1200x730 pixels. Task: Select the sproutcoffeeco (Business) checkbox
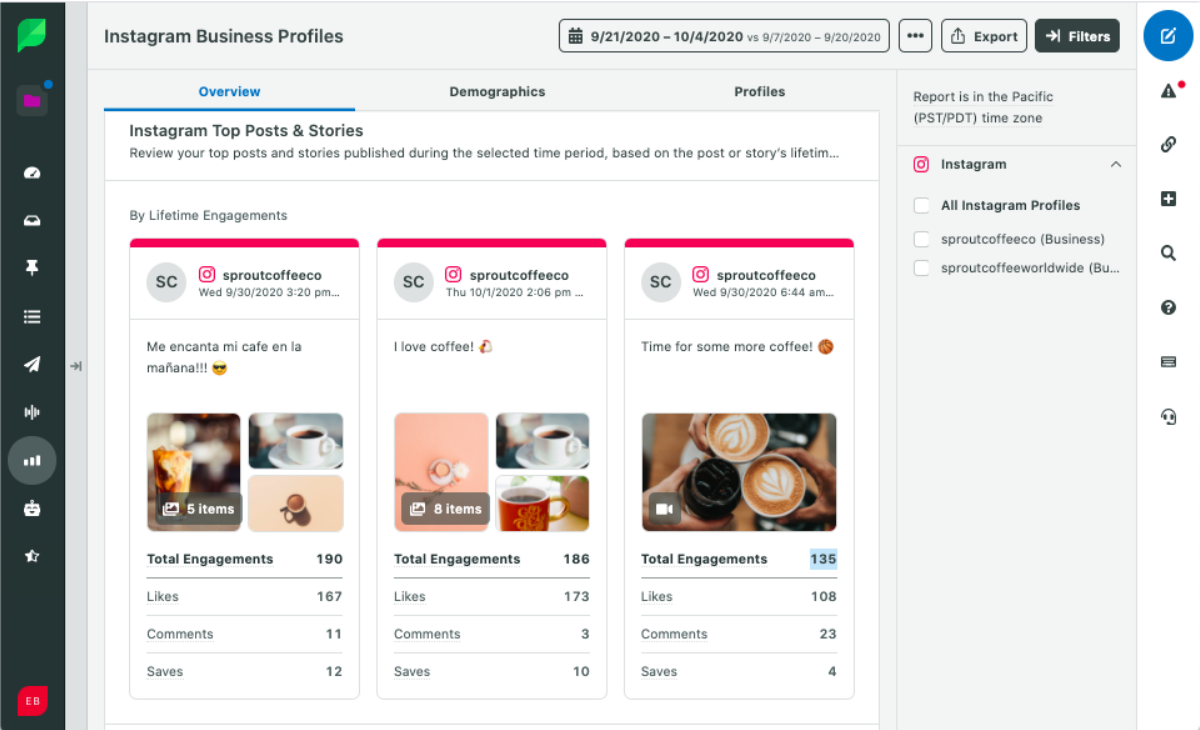coord(921,239)
